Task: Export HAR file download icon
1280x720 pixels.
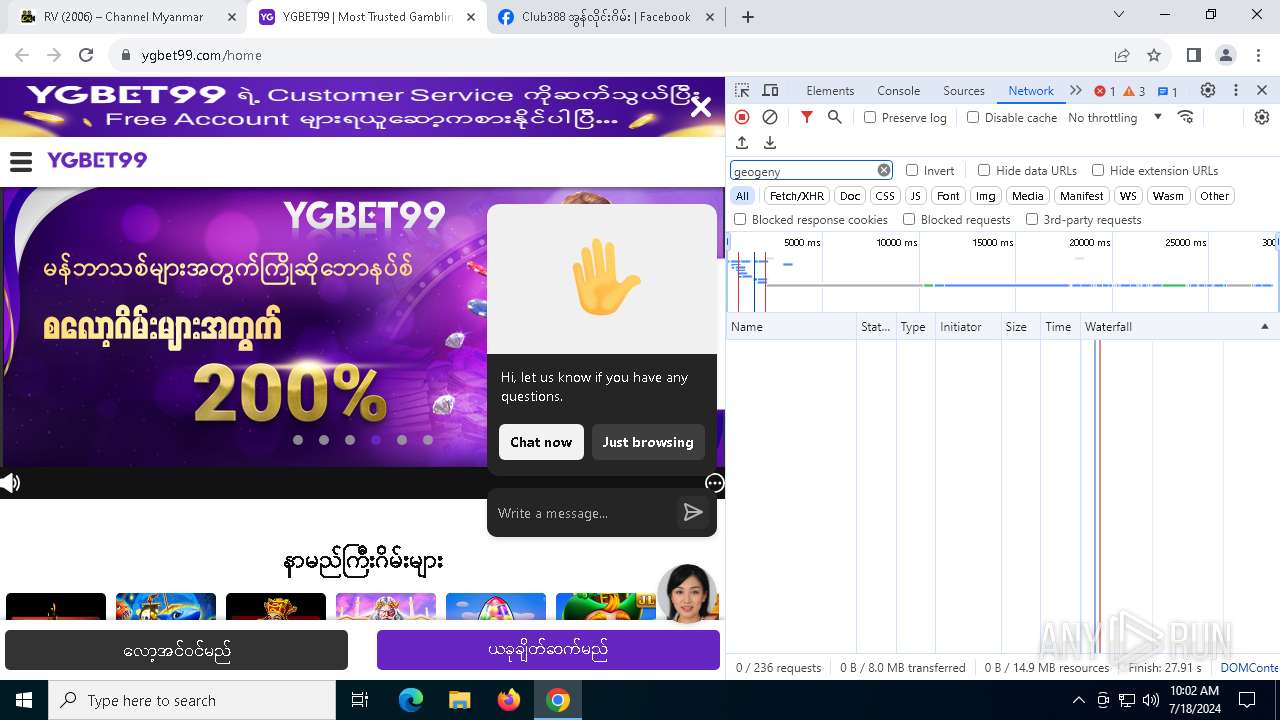Action: 770,143
